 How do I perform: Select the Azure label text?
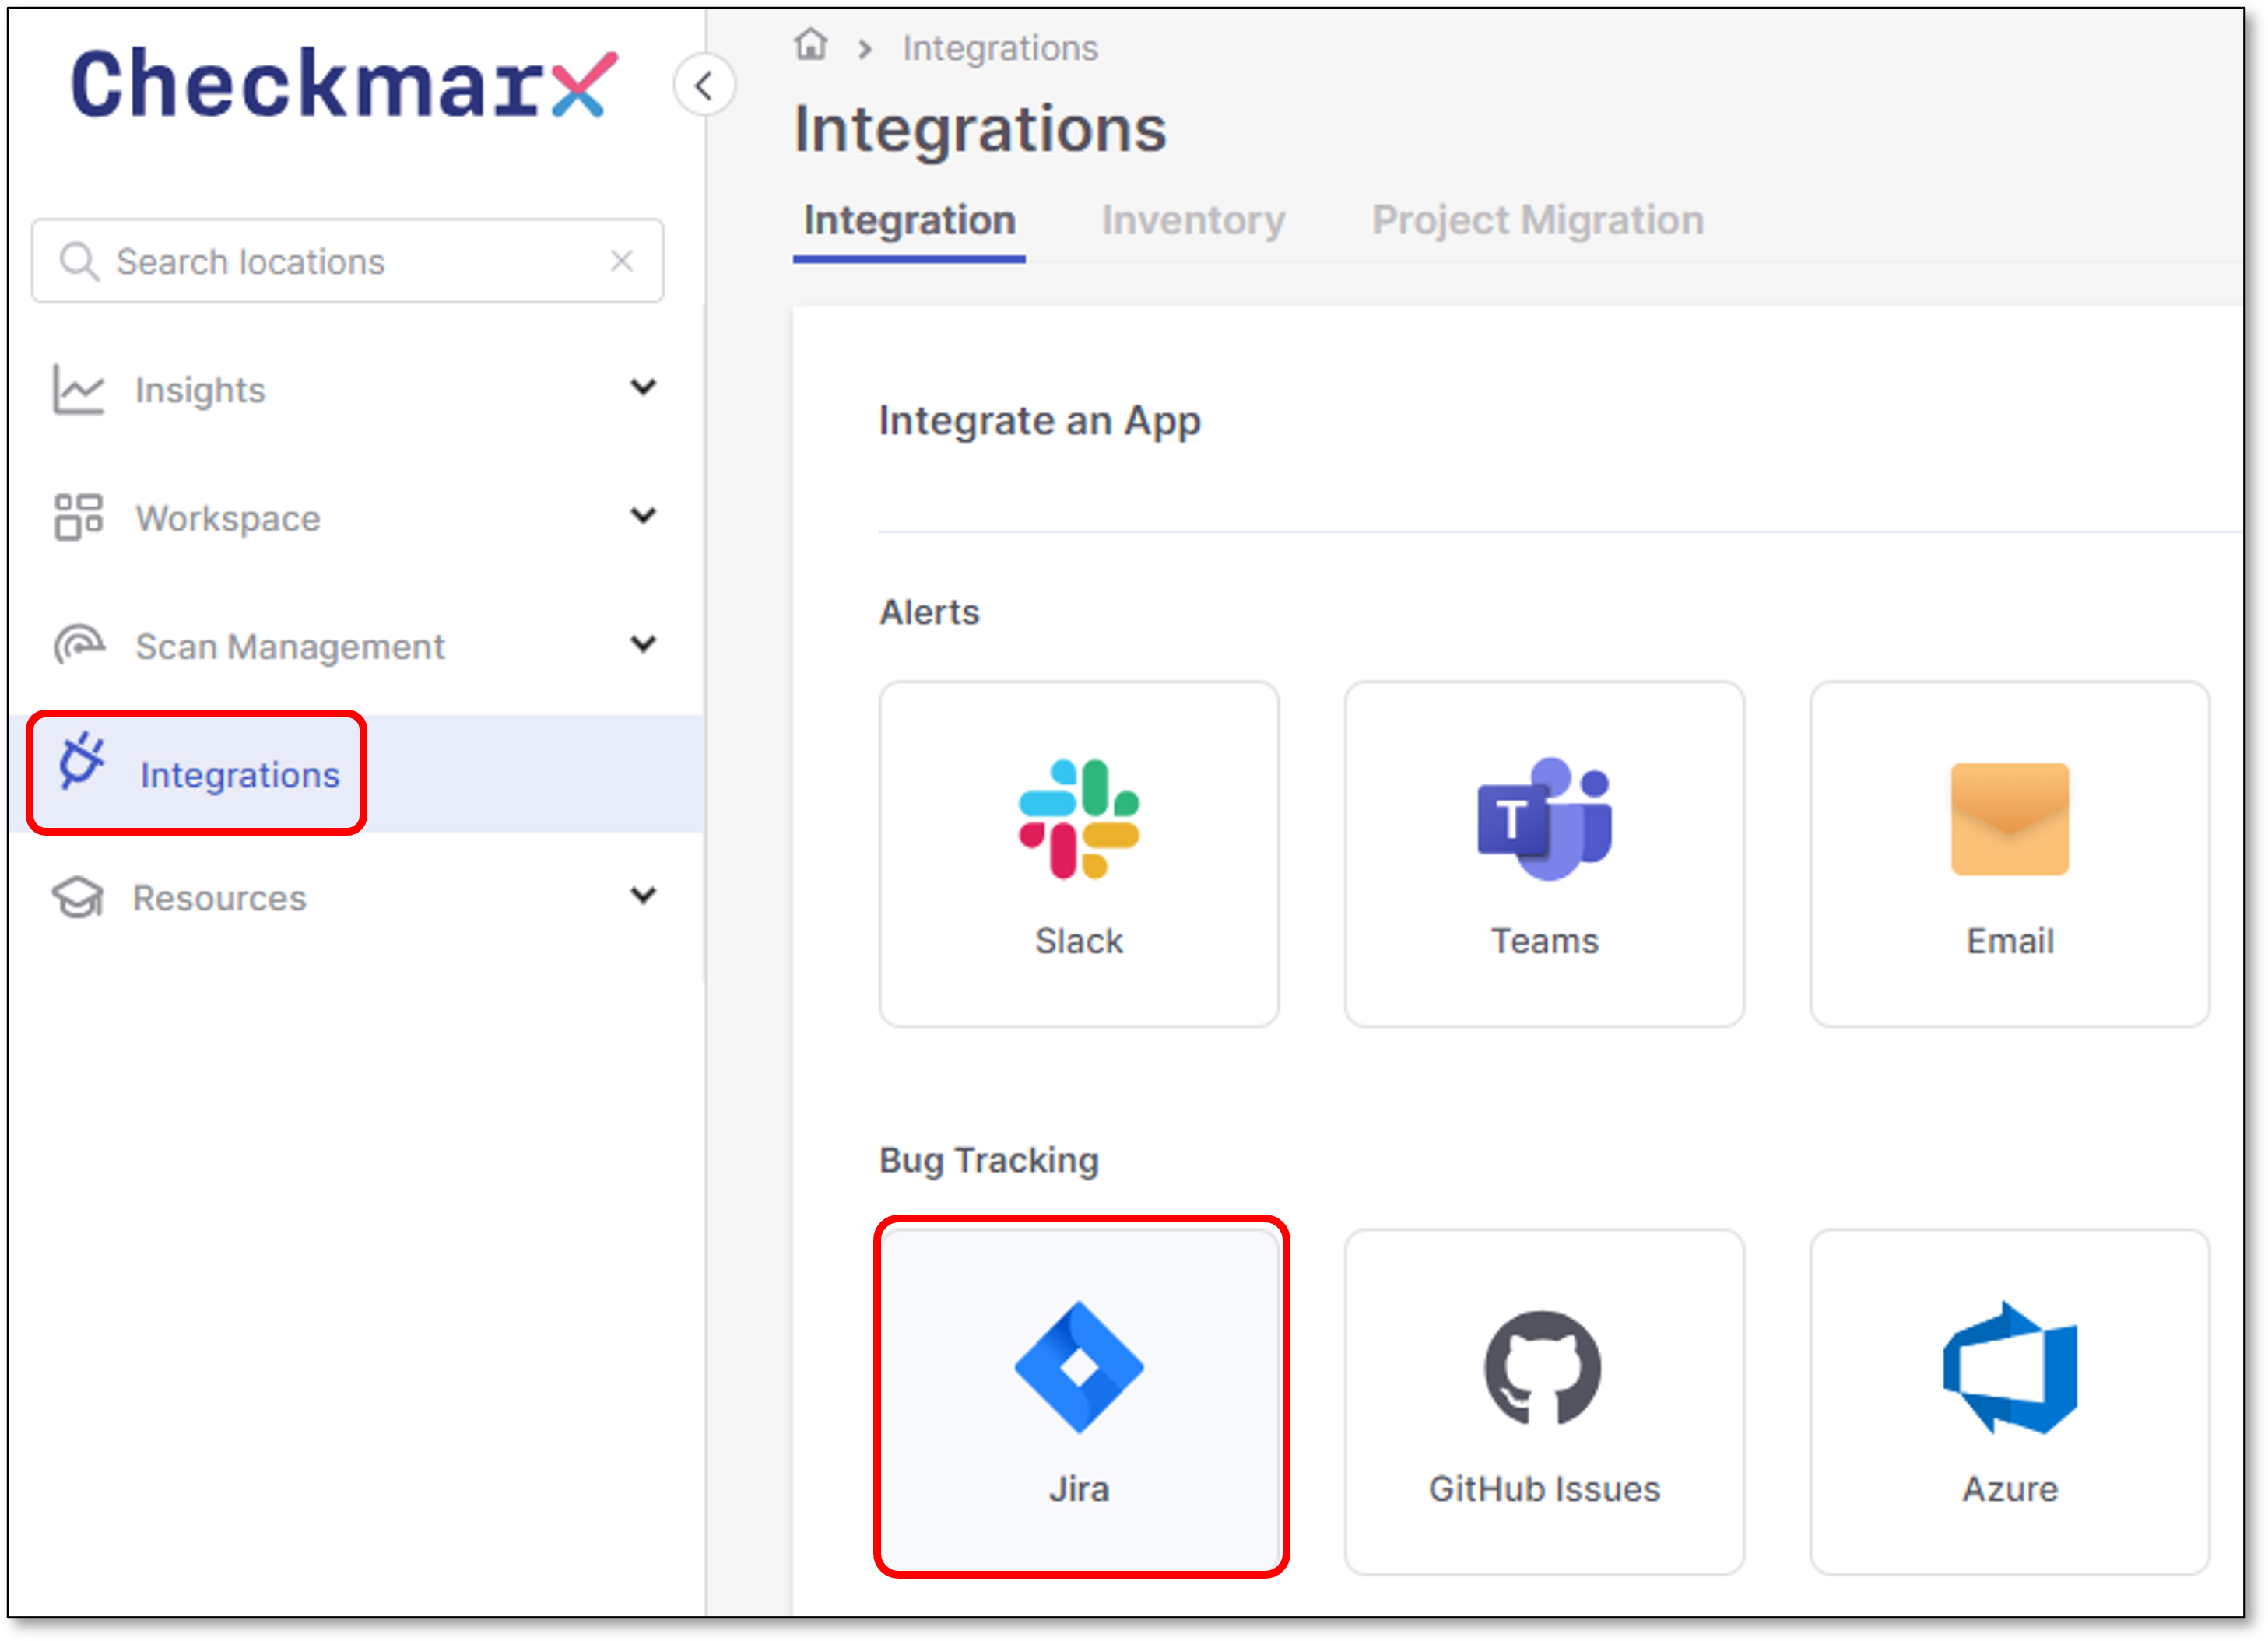pos(2010,1489)
